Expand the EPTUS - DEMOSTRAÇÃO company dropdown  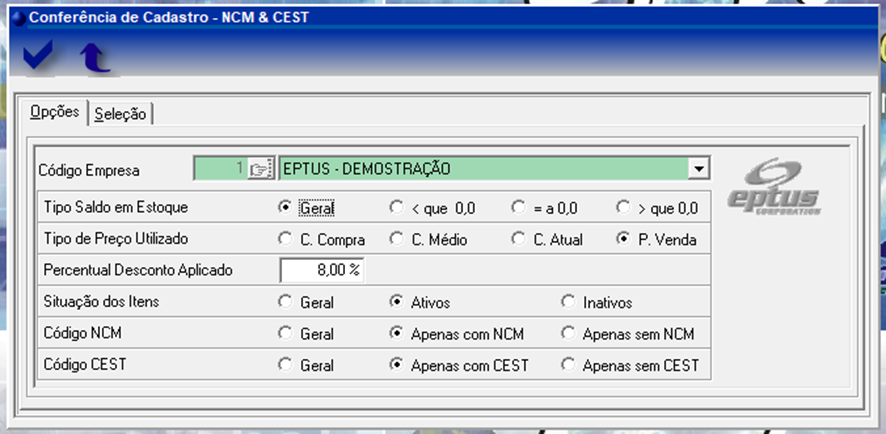tap(699, 169)
